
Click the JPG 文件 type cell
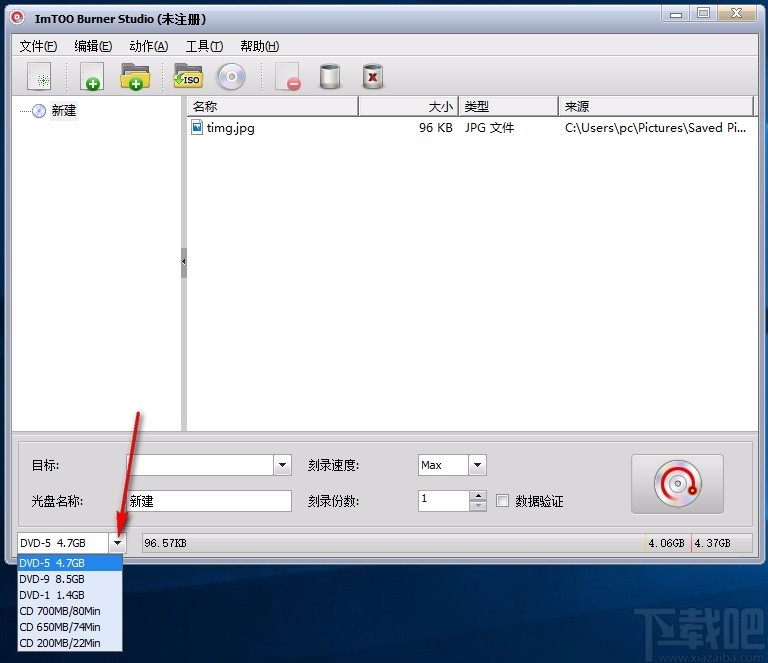click(x=489, y=128)
